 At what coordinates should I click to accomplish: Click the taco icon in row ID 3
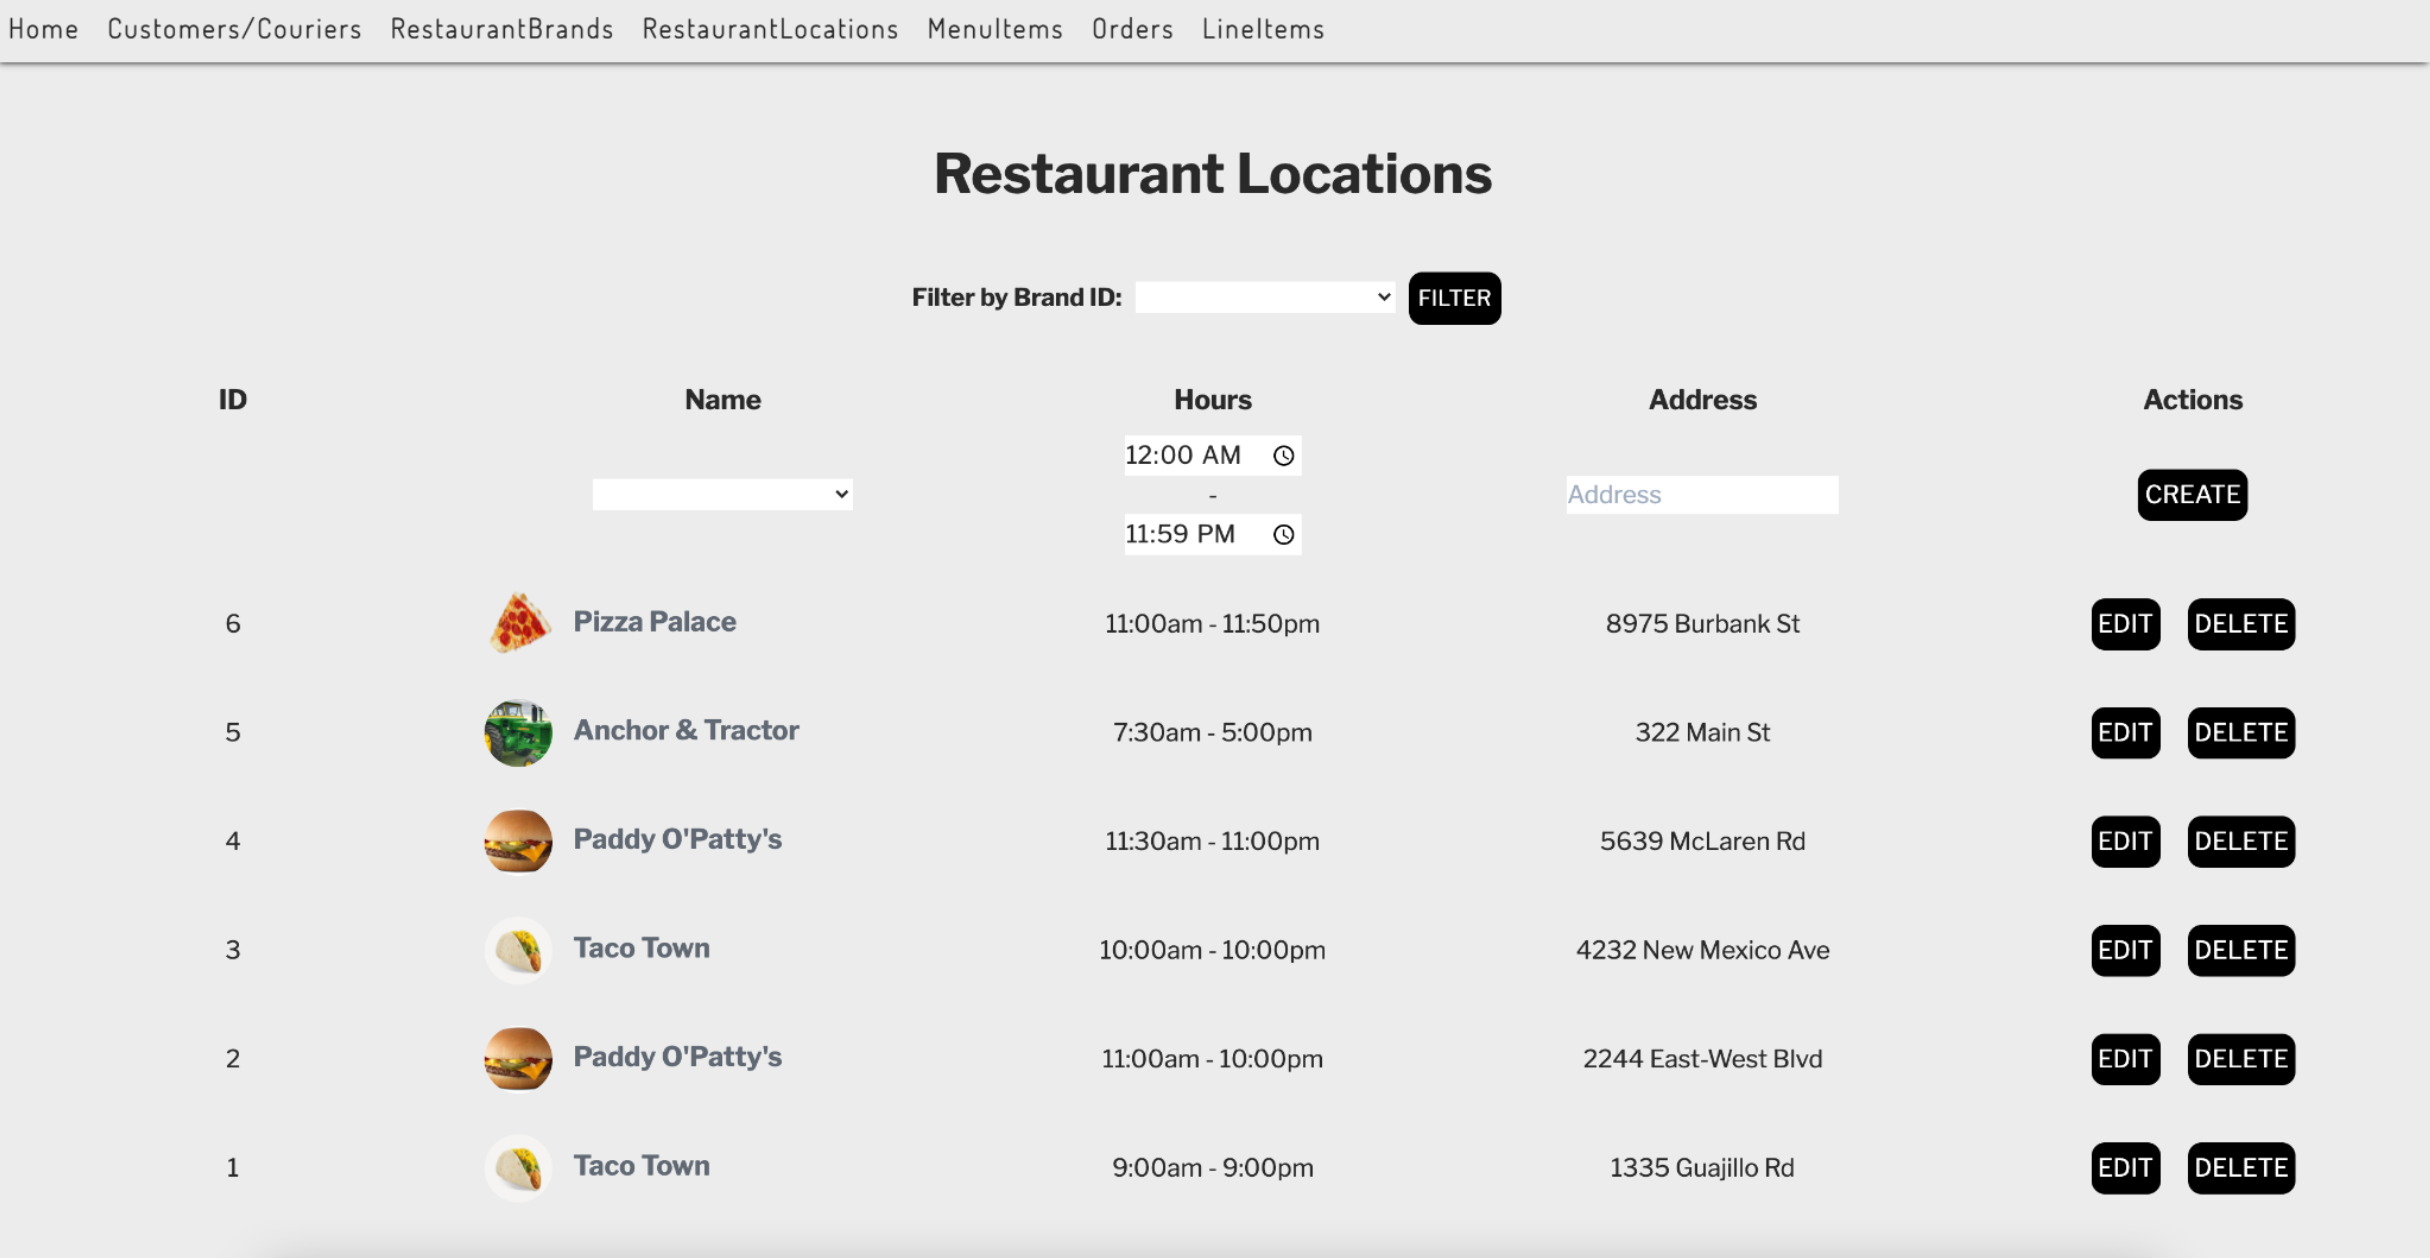coord(519,950)
